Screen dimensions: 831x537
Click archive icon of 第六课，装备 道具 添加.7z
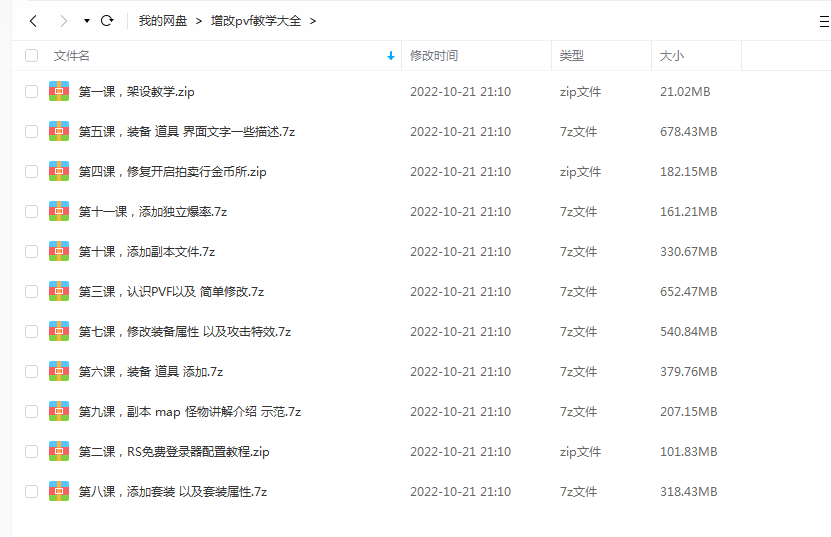pyautogui.click(x=59, y=371)
